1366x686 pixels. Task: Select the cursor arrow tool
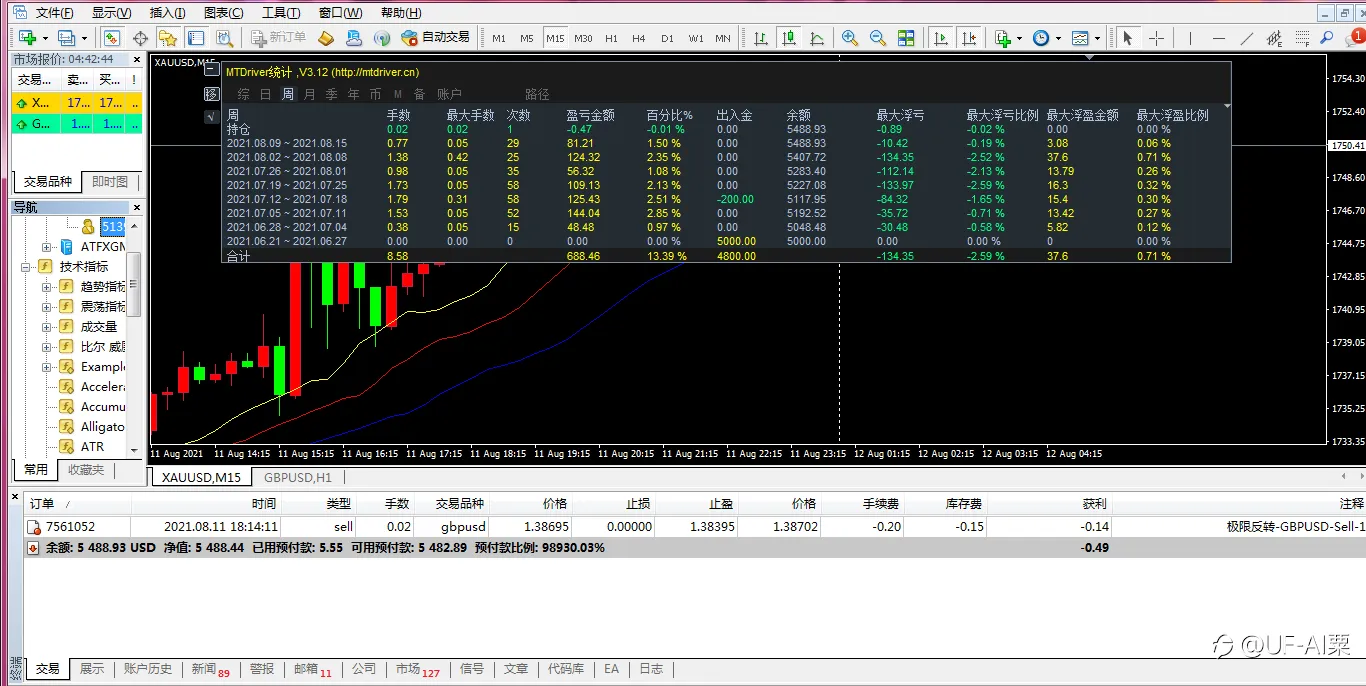1128,38
